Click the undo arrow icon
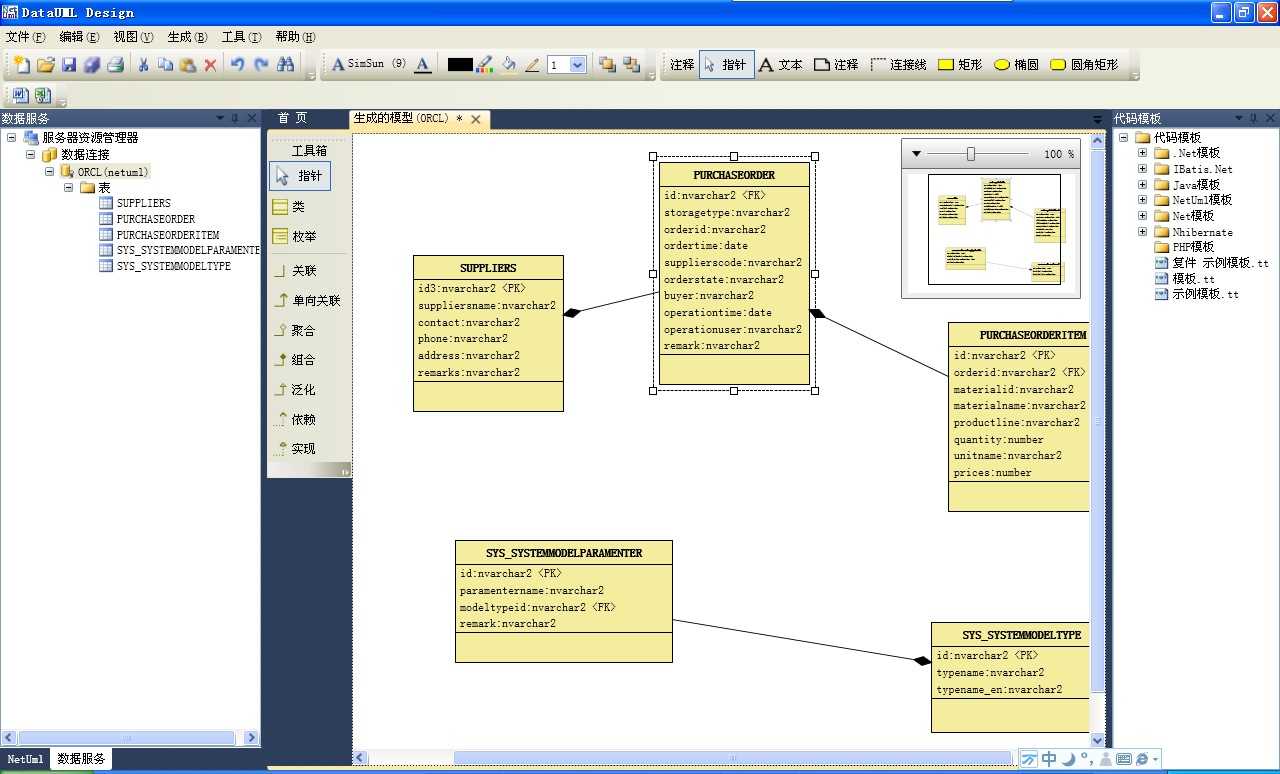The width and height of the screenshot is (1280, 774). (237, 64)
